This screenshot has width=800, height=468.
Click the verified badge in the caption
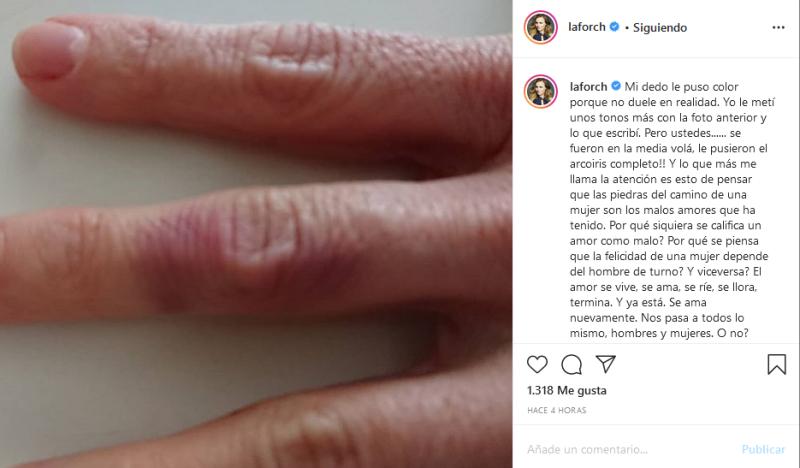(616, 86)
